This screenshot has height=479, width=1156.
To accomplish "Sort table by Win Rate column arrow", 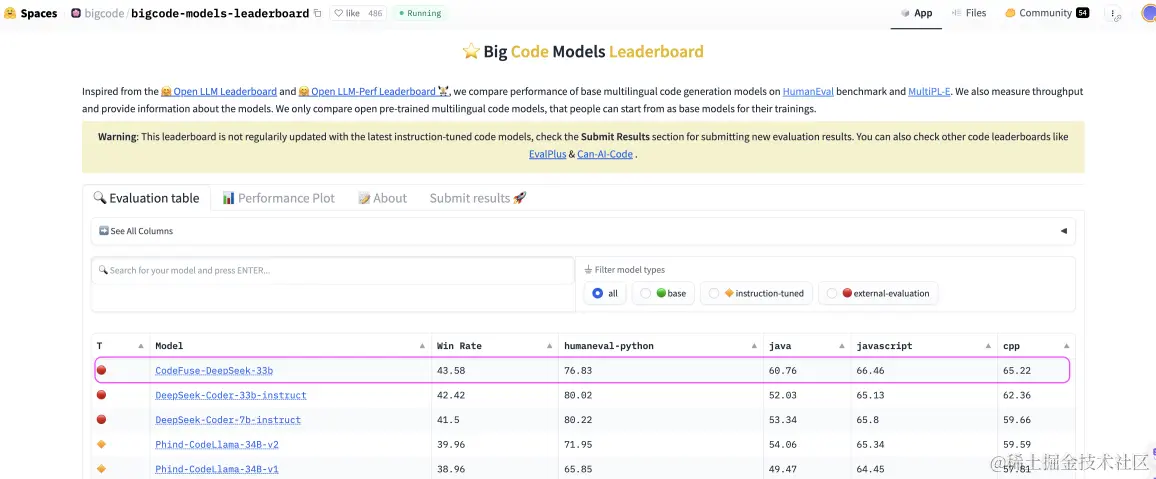I will 550,346.
